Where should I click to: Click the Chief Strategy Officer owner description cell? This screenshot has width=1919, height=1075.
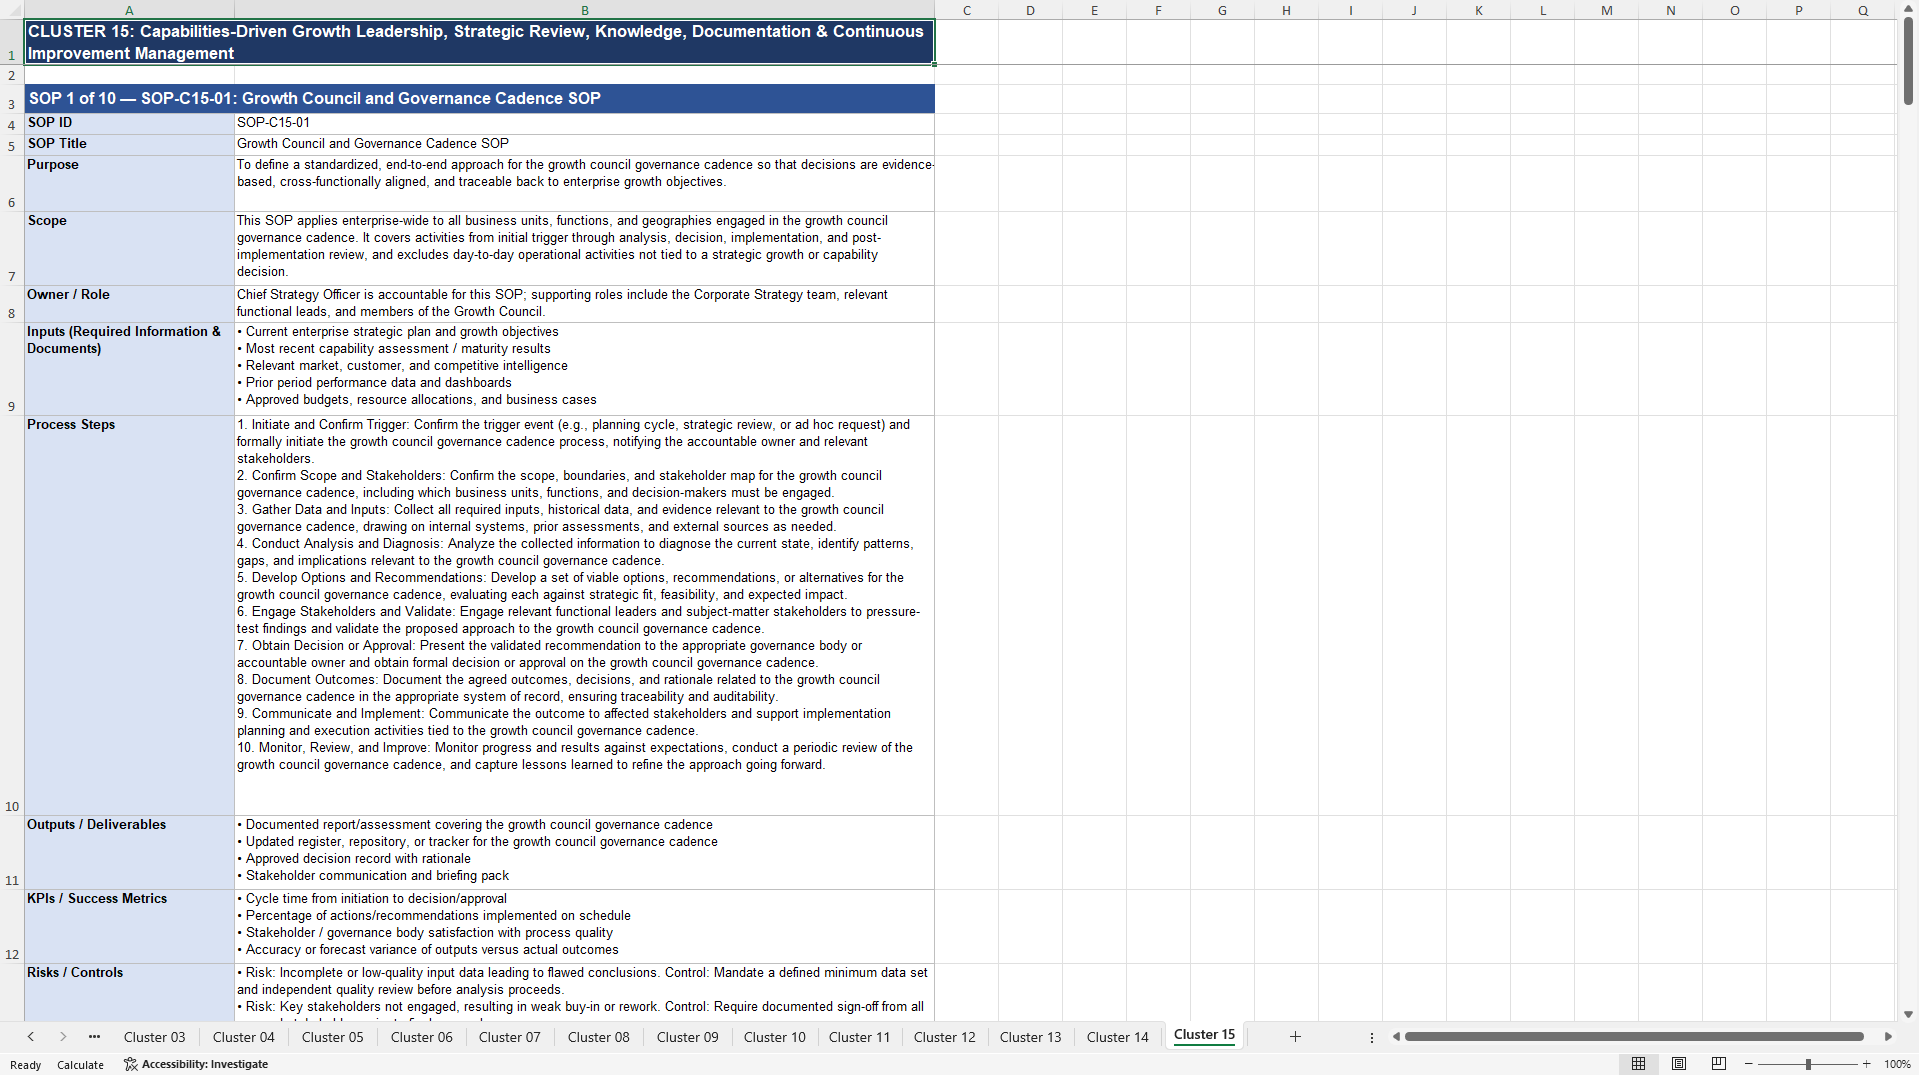pos(584,304)
